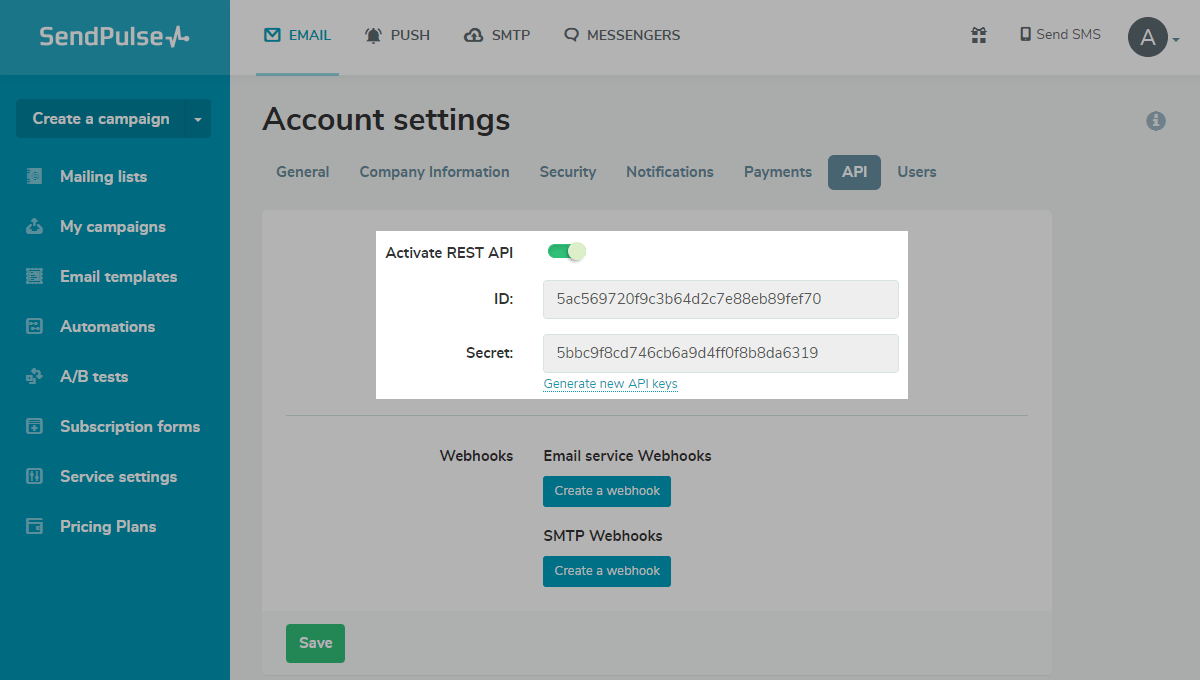Click the API ID input field

720,299
